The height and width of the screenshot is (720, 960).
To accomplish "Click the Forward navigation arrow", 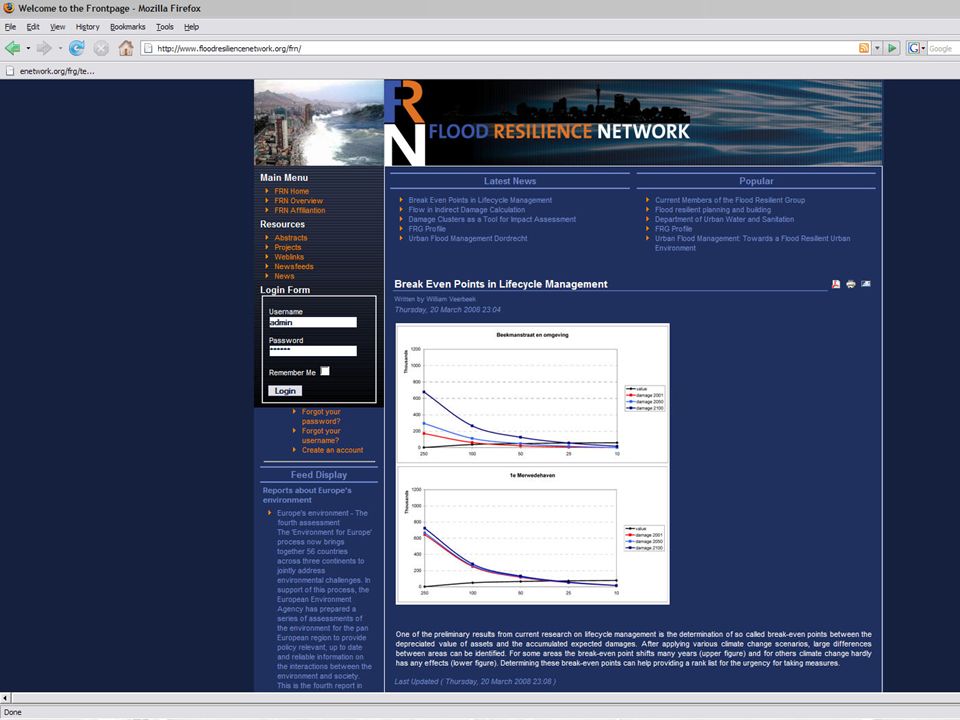I will [43, 48].
